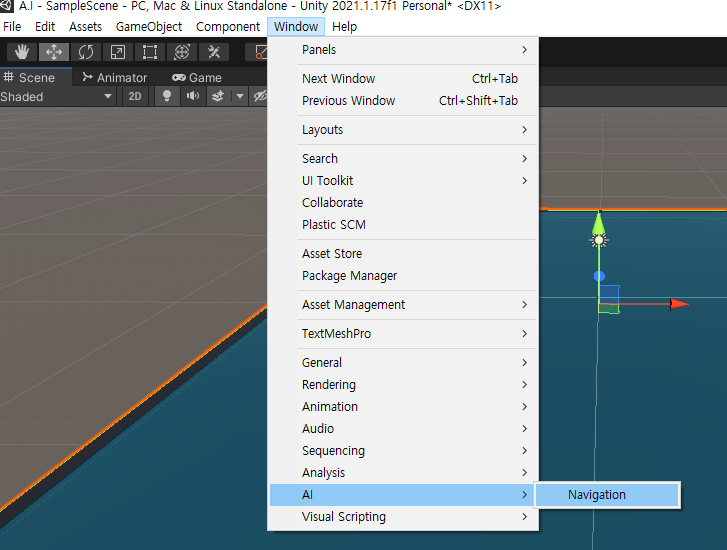Close the open Window menu
The image size is (727, 550).
click(296, 26)
